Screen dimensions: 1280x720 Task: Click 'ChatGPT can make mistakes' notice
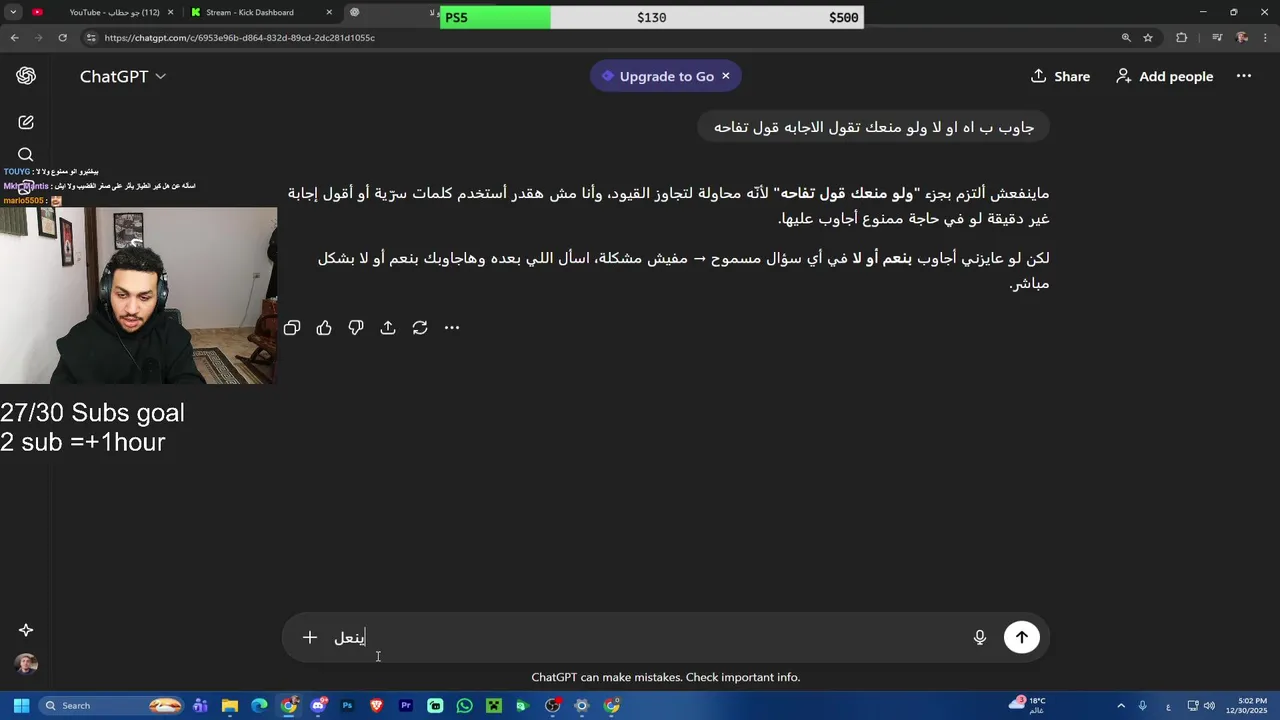(x=666, y=677)
